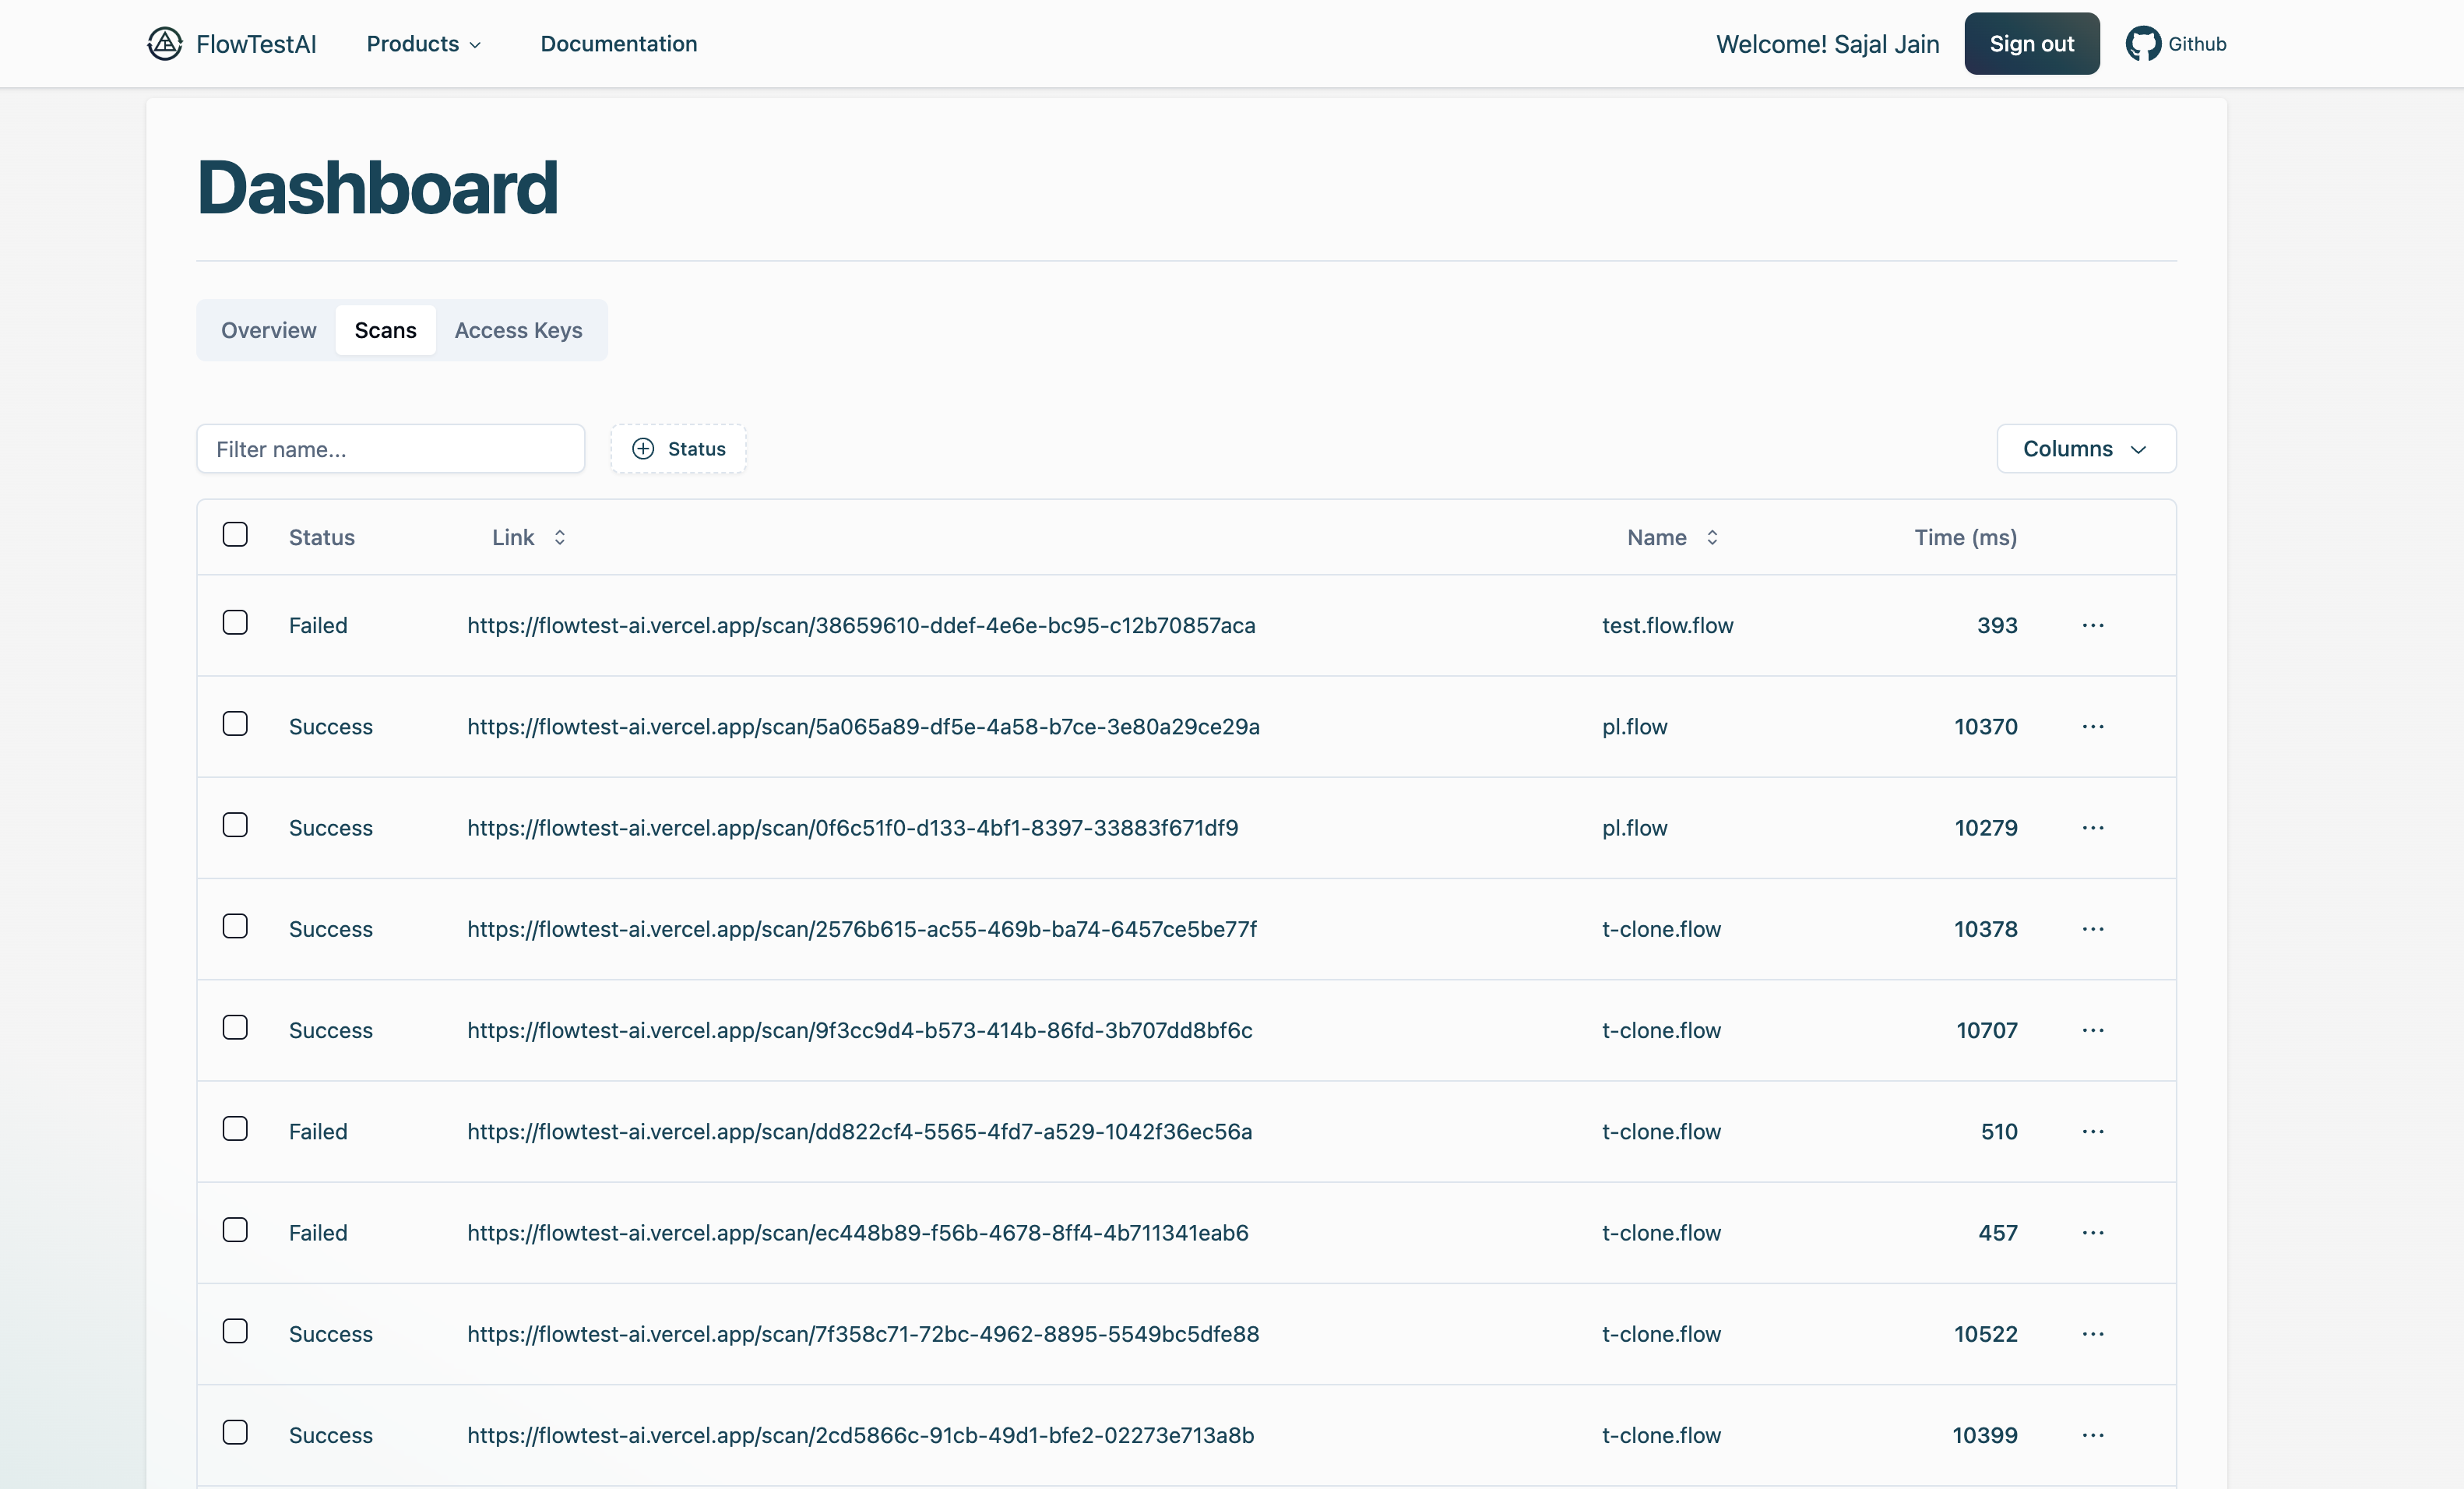Expand the Products dropdown menu
This screenshot has width=2464, height=1489.
(x=423, y=44)
